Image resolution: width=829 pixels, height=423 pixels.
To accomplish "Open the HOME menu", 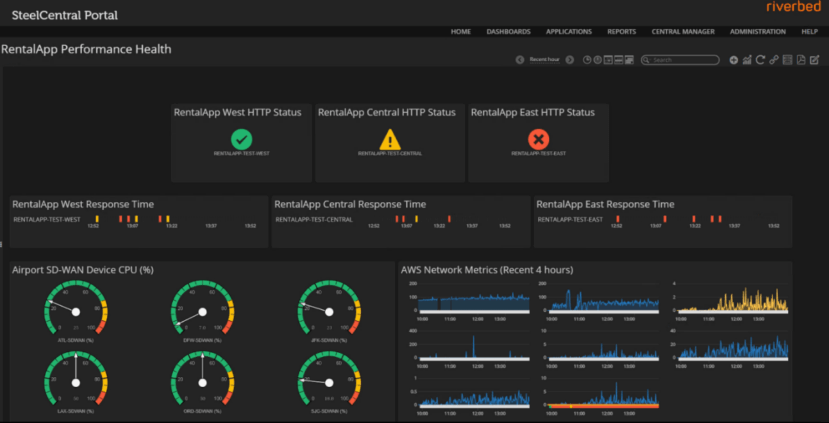I will pos(460,32).
